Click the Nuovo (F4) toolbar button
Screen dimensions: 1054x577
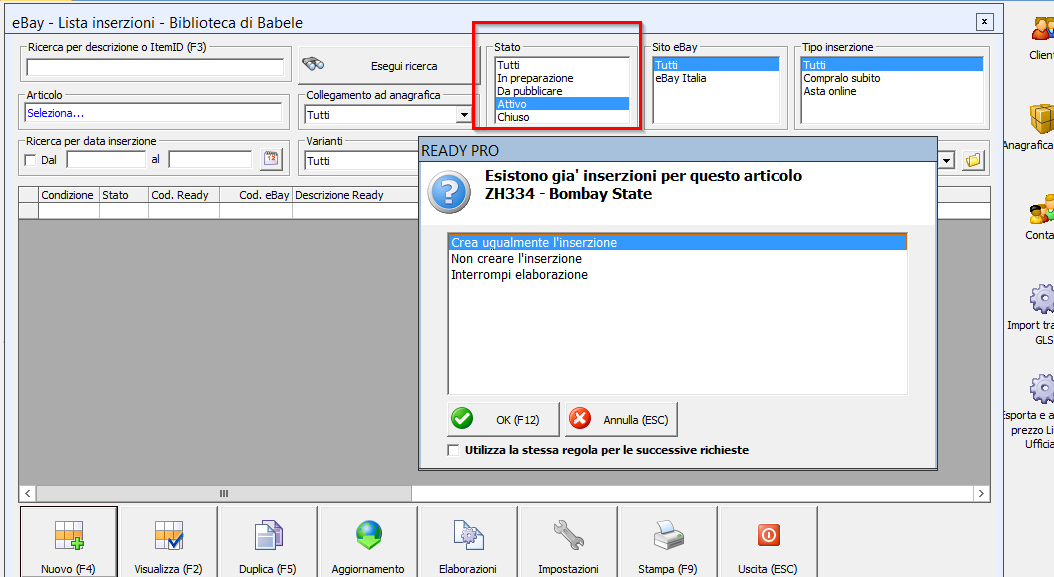tap(69, 542)
